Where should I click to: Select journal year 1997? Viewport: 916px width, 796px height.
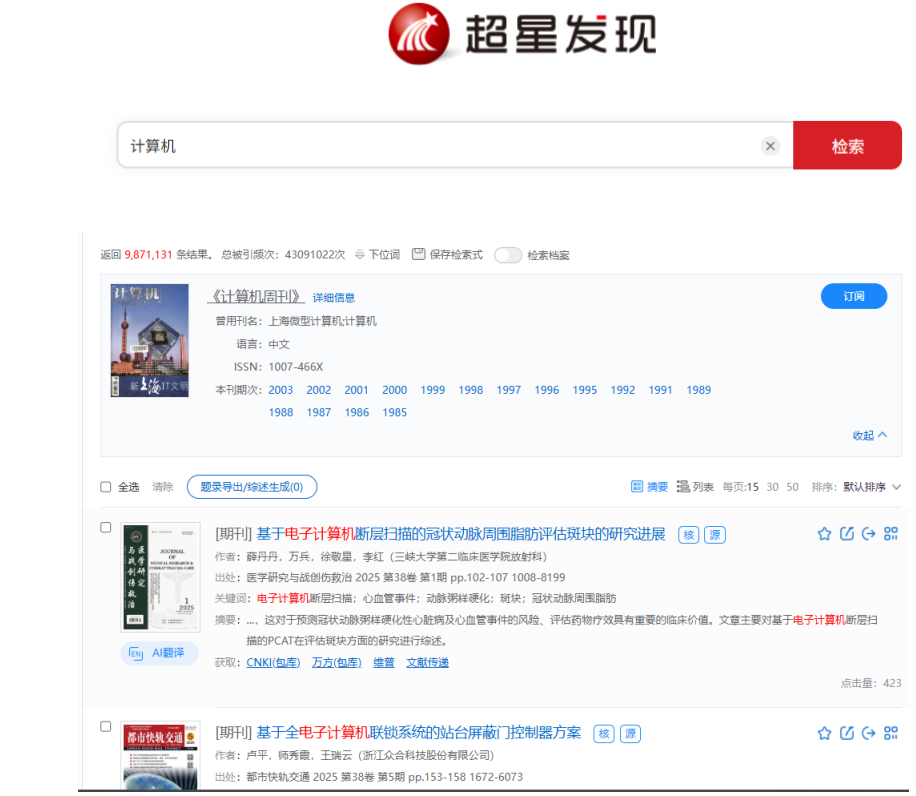pos(508,390)
